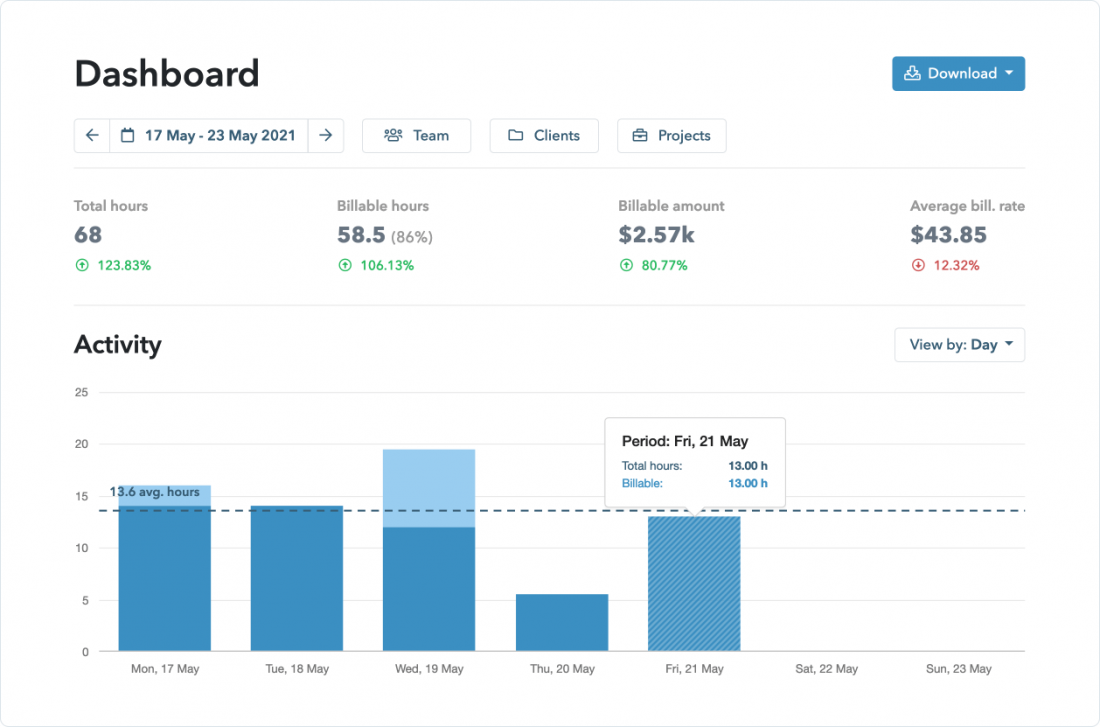The height and width of the screenshot is (727, 1100).
Task: Open the View by: Day dropdown
Action: click(959, 344)
